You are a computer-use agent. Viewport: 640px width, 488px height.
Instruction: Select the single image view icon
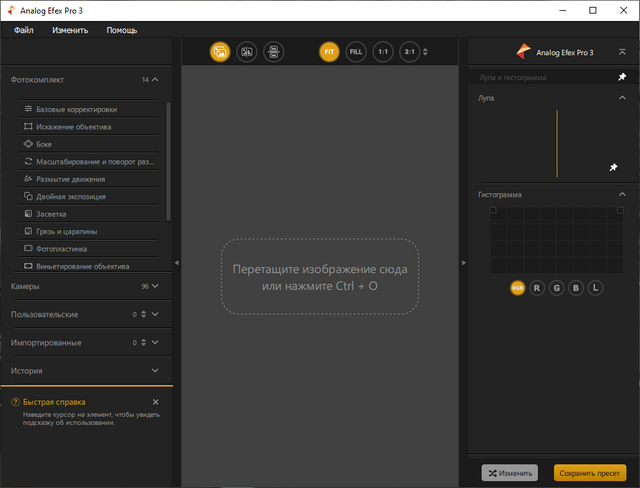pos(220,51)
